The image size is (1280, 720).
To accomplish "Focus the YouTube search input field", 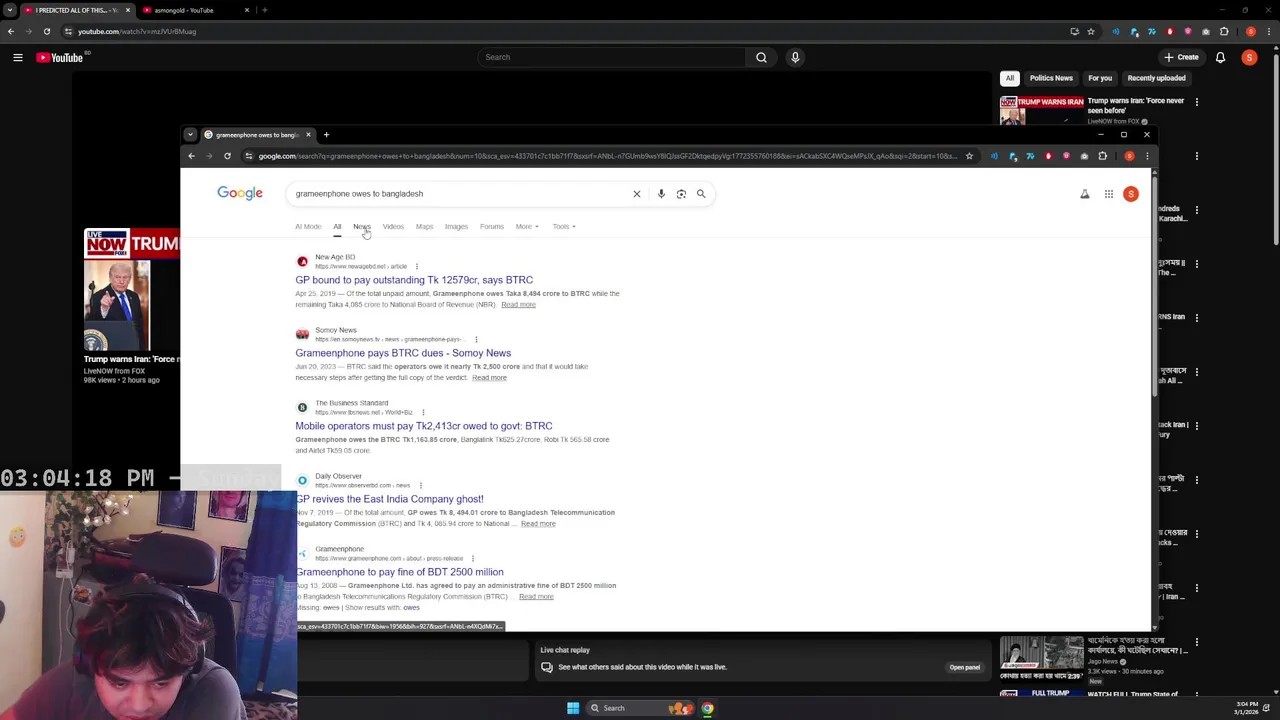I will [x=612, y=57].
